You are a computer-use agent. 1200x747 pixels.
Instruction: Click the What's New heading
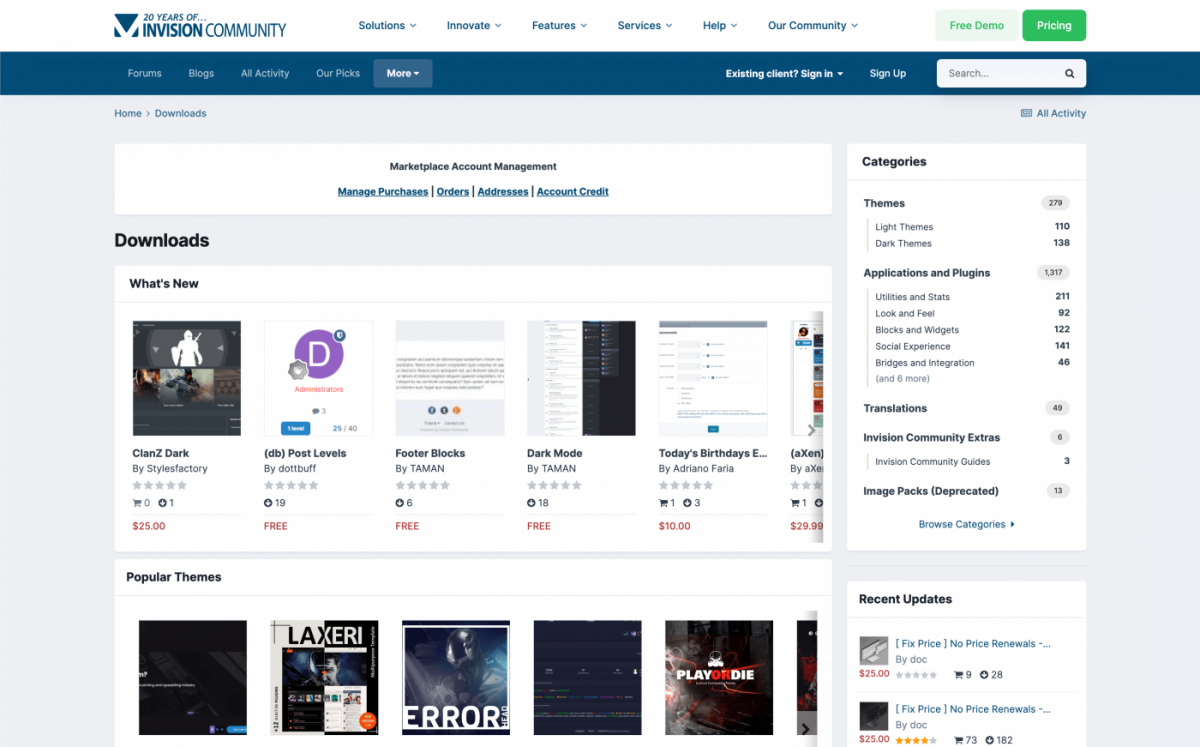164,284
